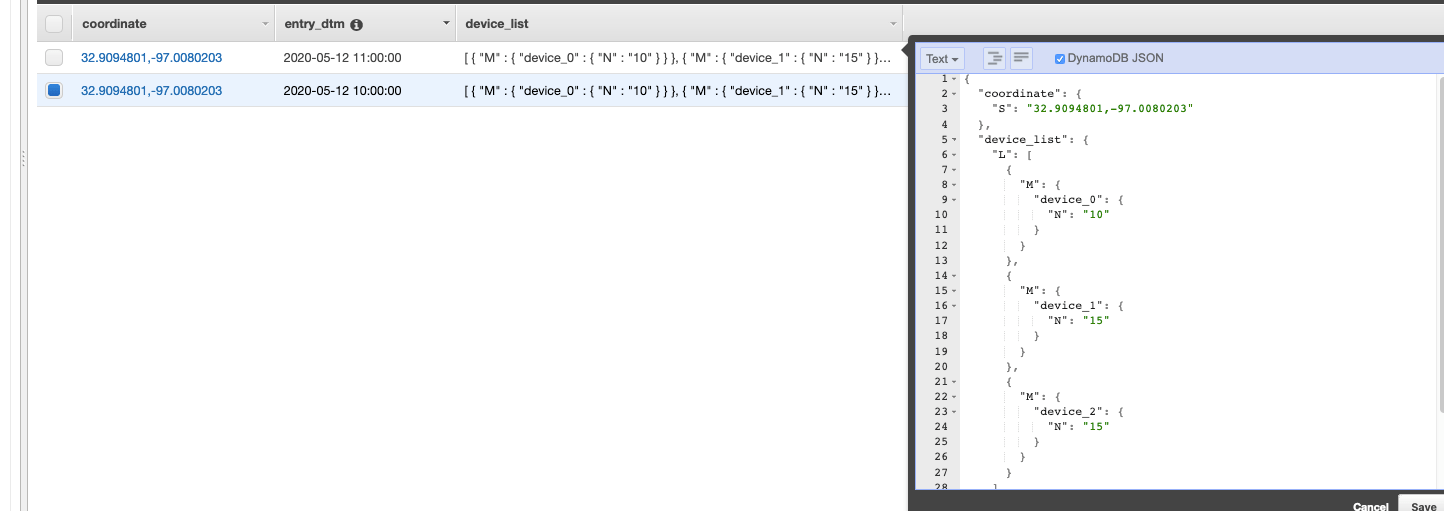The image size is (1444, 511).
Task: Uncheck the row with 10:00:00 entry
Action: 54,90
